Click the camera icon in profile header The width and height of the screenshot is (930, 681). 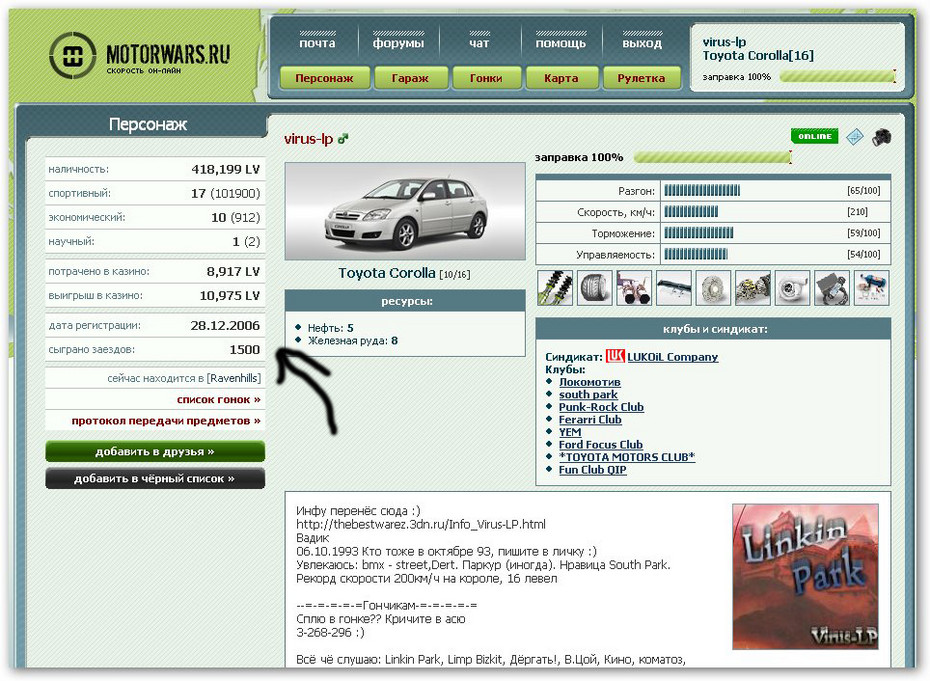(881, 137)
